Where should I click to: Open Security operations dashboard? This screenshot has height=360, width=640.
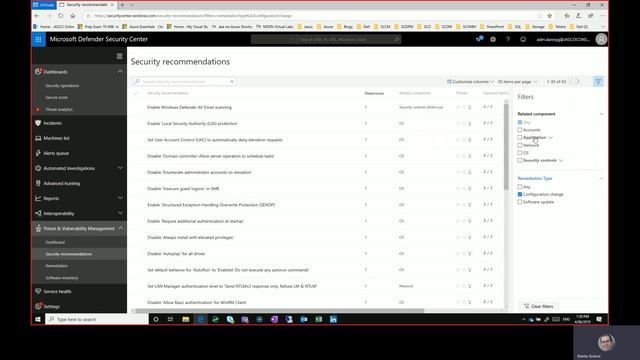(x=62, y=86)
